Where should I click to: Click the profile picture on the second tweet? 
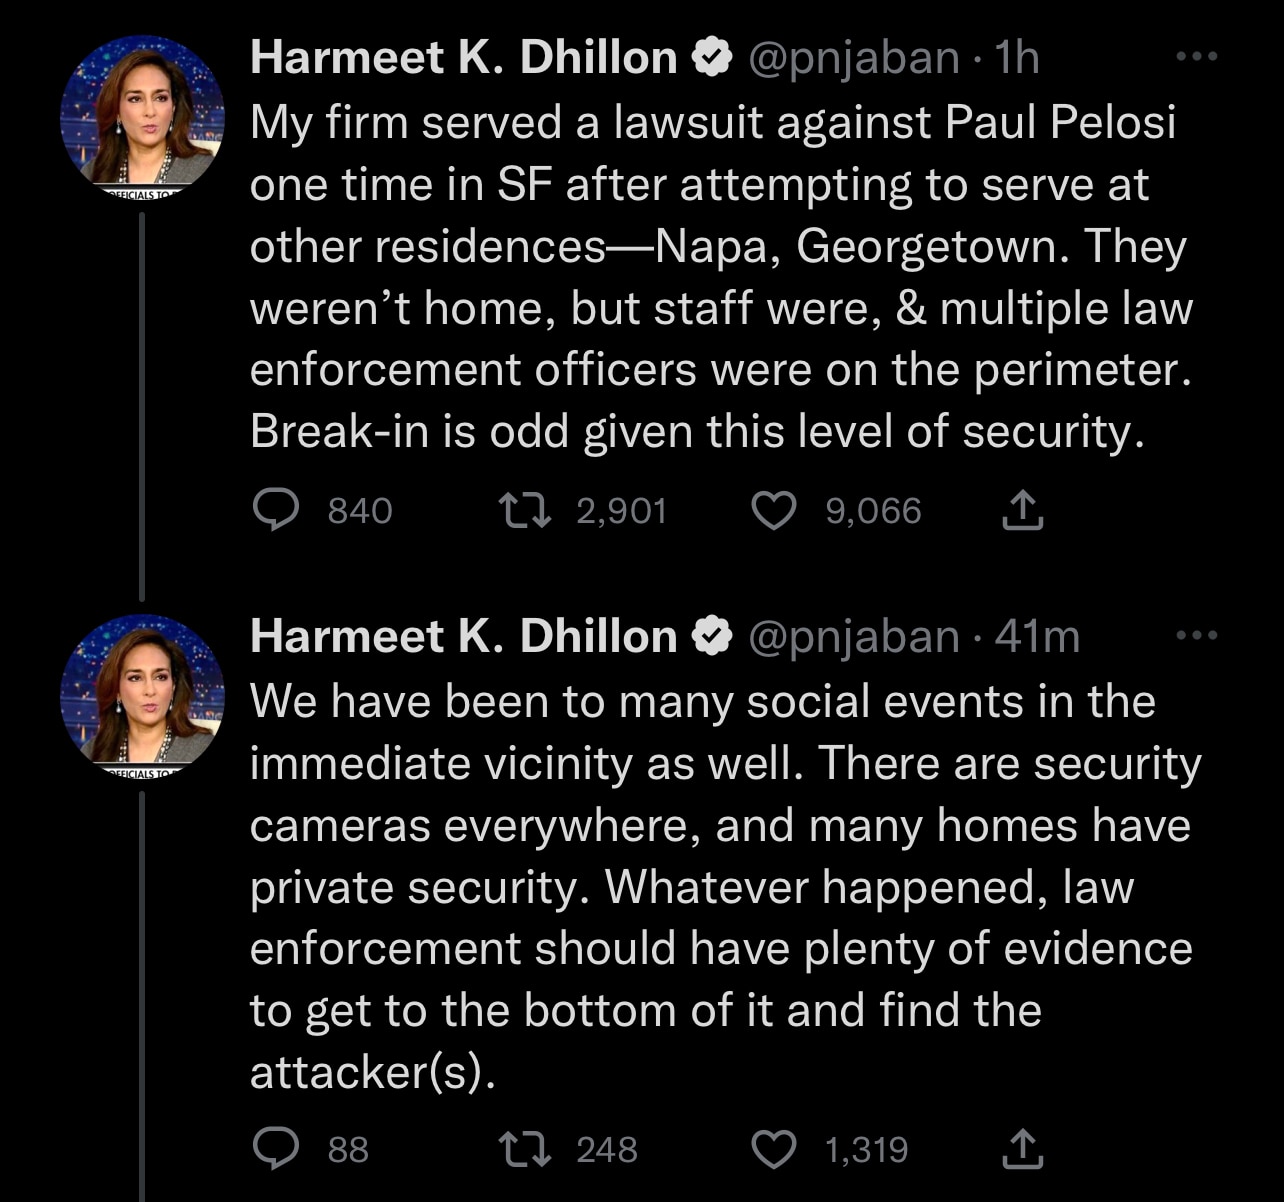(x=143, y=690)
